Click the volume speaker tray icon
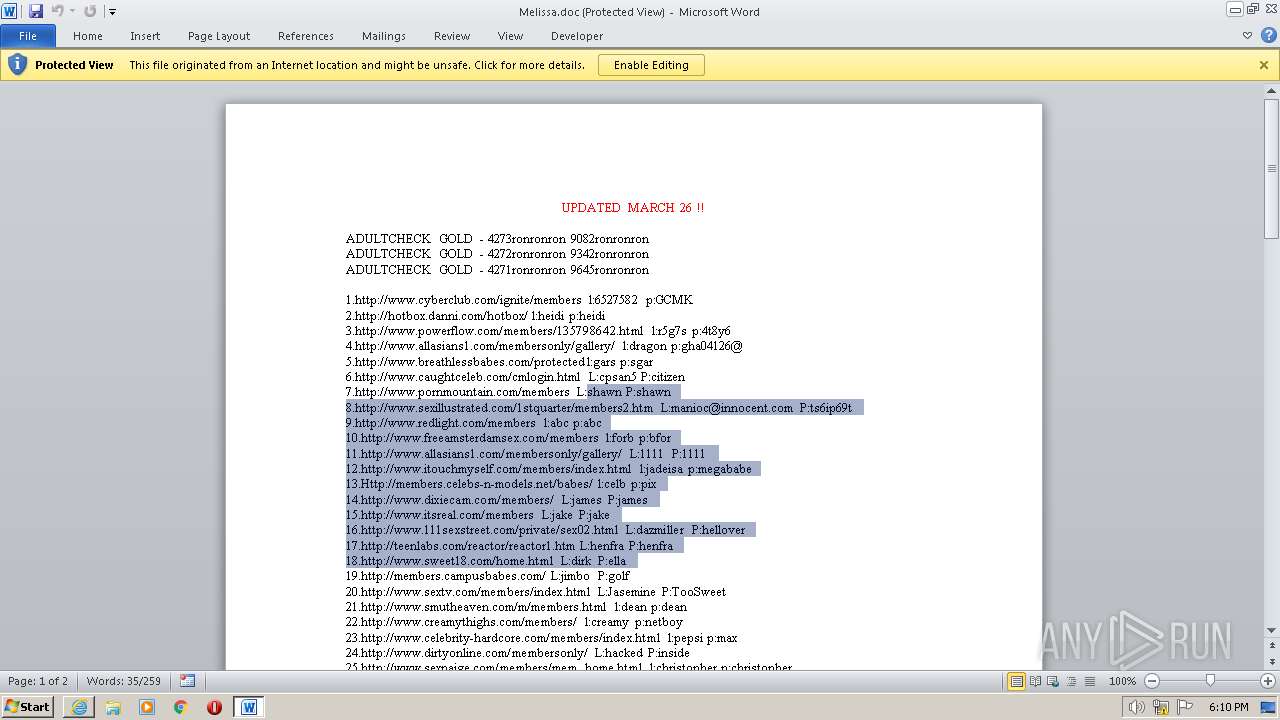Viewport: 1280px width, 720px height. coord(1137,707)
